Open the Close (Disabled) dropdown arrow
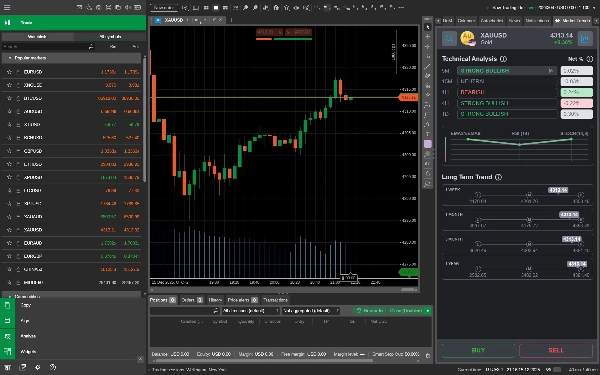Image resolution: width=600 pixels, height=375 pixels. [428, 311]
